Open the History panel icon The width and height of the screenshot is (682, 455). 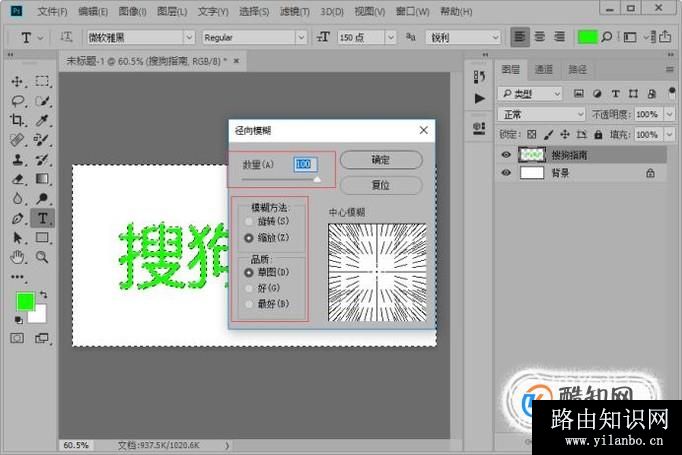click(x=479, y=77)
